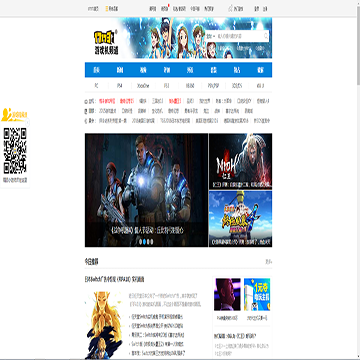Select the highlighted blue carousel dot
The width and height of the screenshot is (360, 360).
[x=144, y=242]
